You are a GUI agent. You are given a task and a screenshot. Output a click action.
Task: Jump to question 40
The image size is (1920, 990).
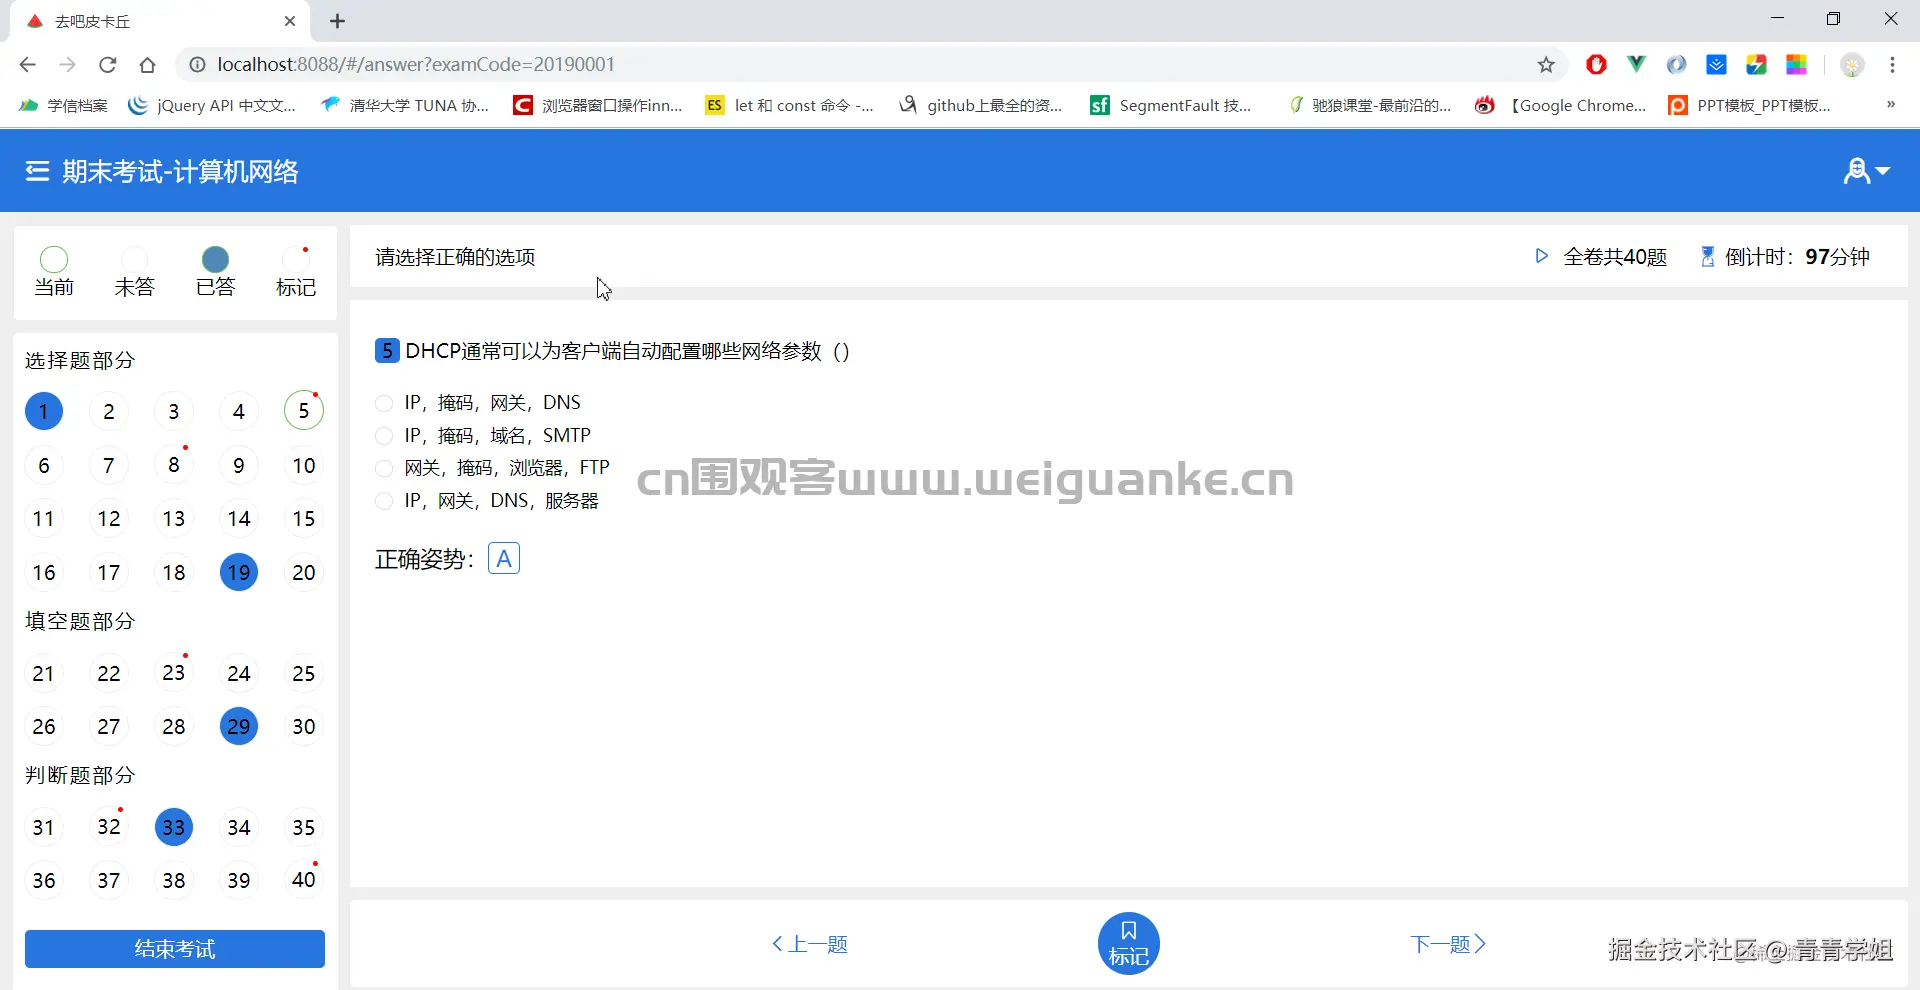[x=304, y=880]
